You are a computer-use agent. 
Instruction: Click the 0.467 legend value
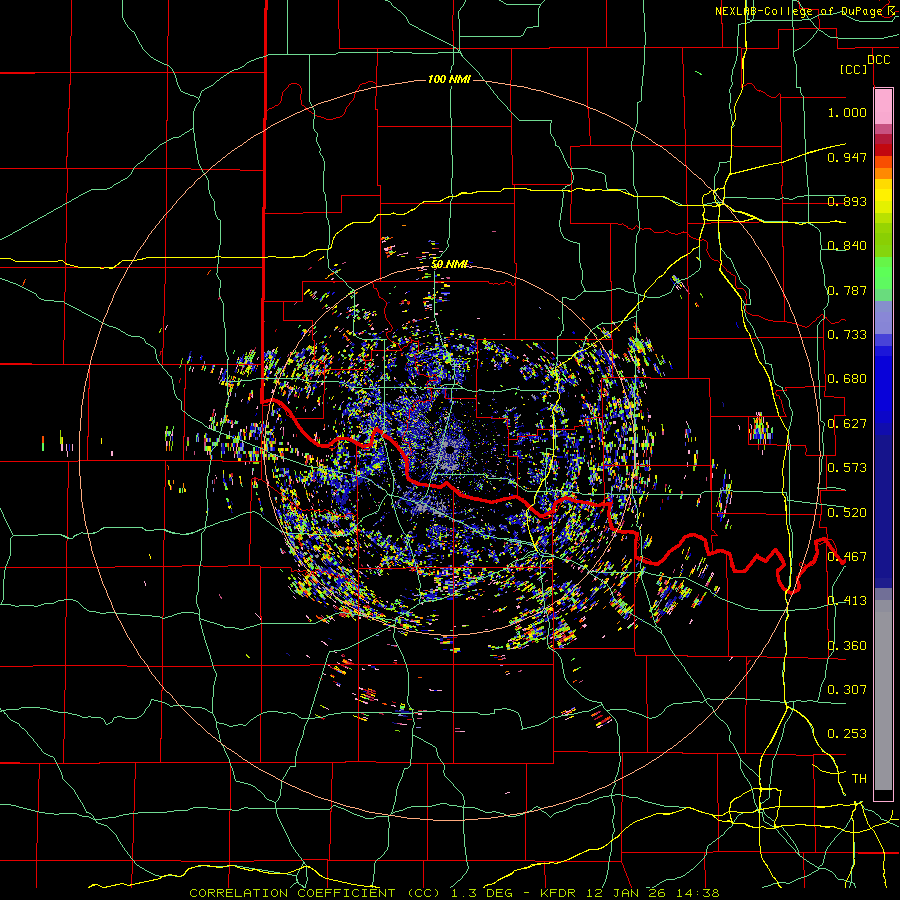pos(847,557)
